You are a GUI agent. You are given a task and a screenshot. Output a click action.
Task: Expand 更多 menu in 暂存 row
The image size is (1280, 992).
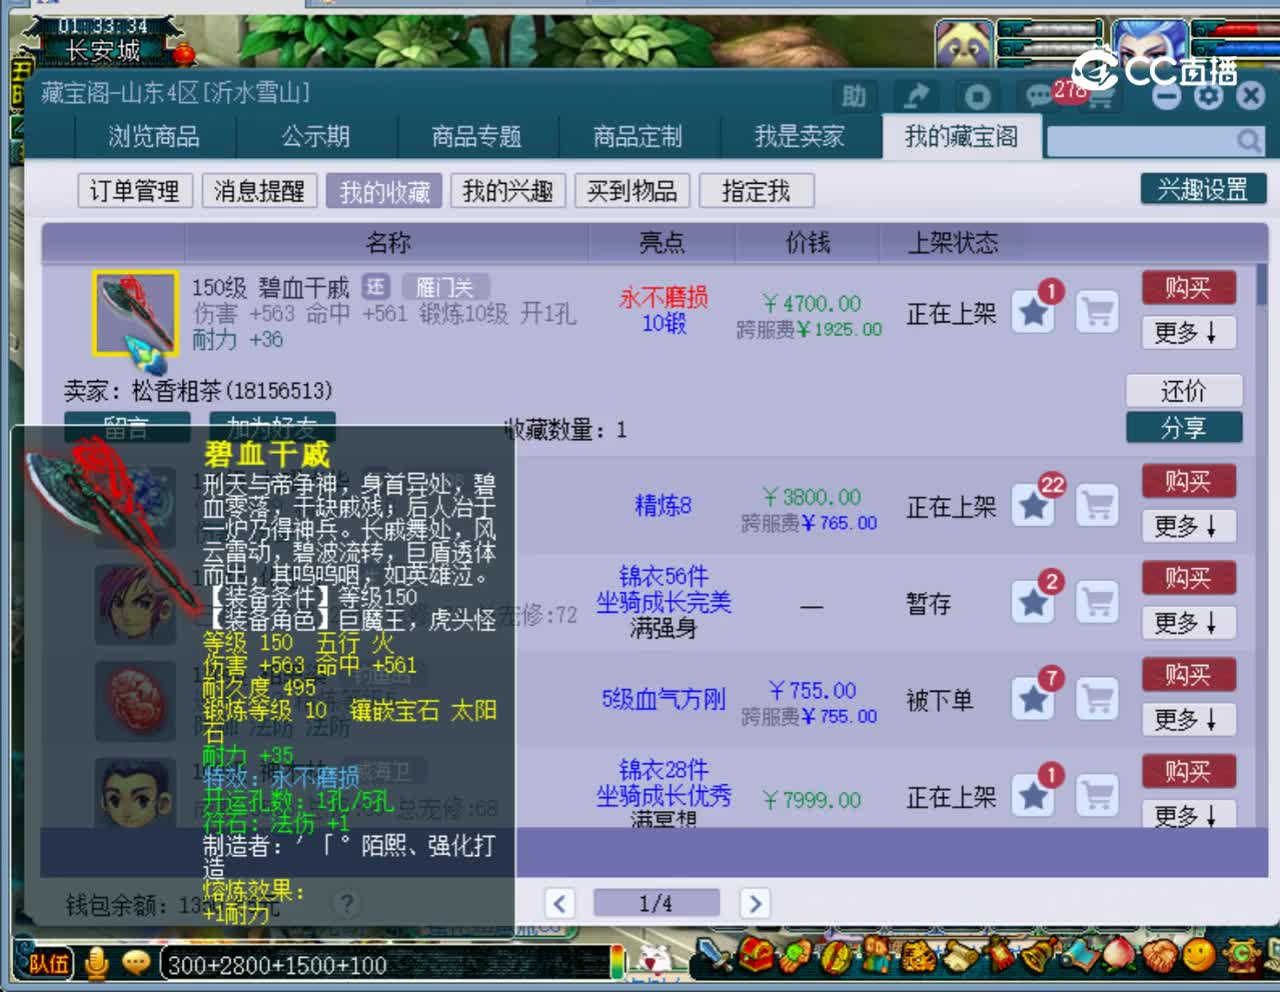pyautogui.click(x=1189, y=622)
